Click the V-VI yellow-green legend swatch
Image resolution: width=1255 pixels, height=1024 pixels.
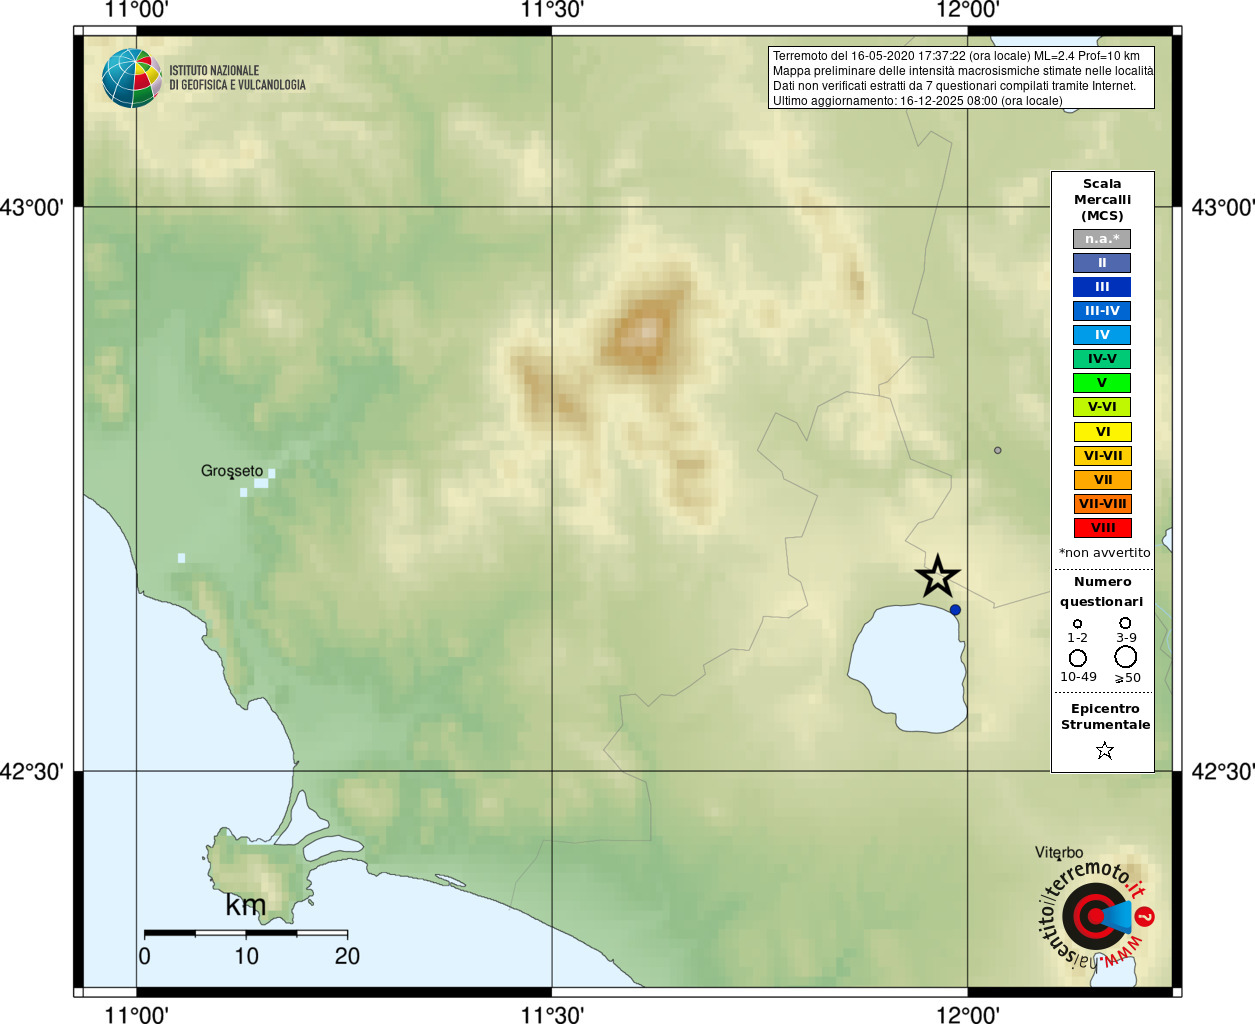tap(1102, 407)
